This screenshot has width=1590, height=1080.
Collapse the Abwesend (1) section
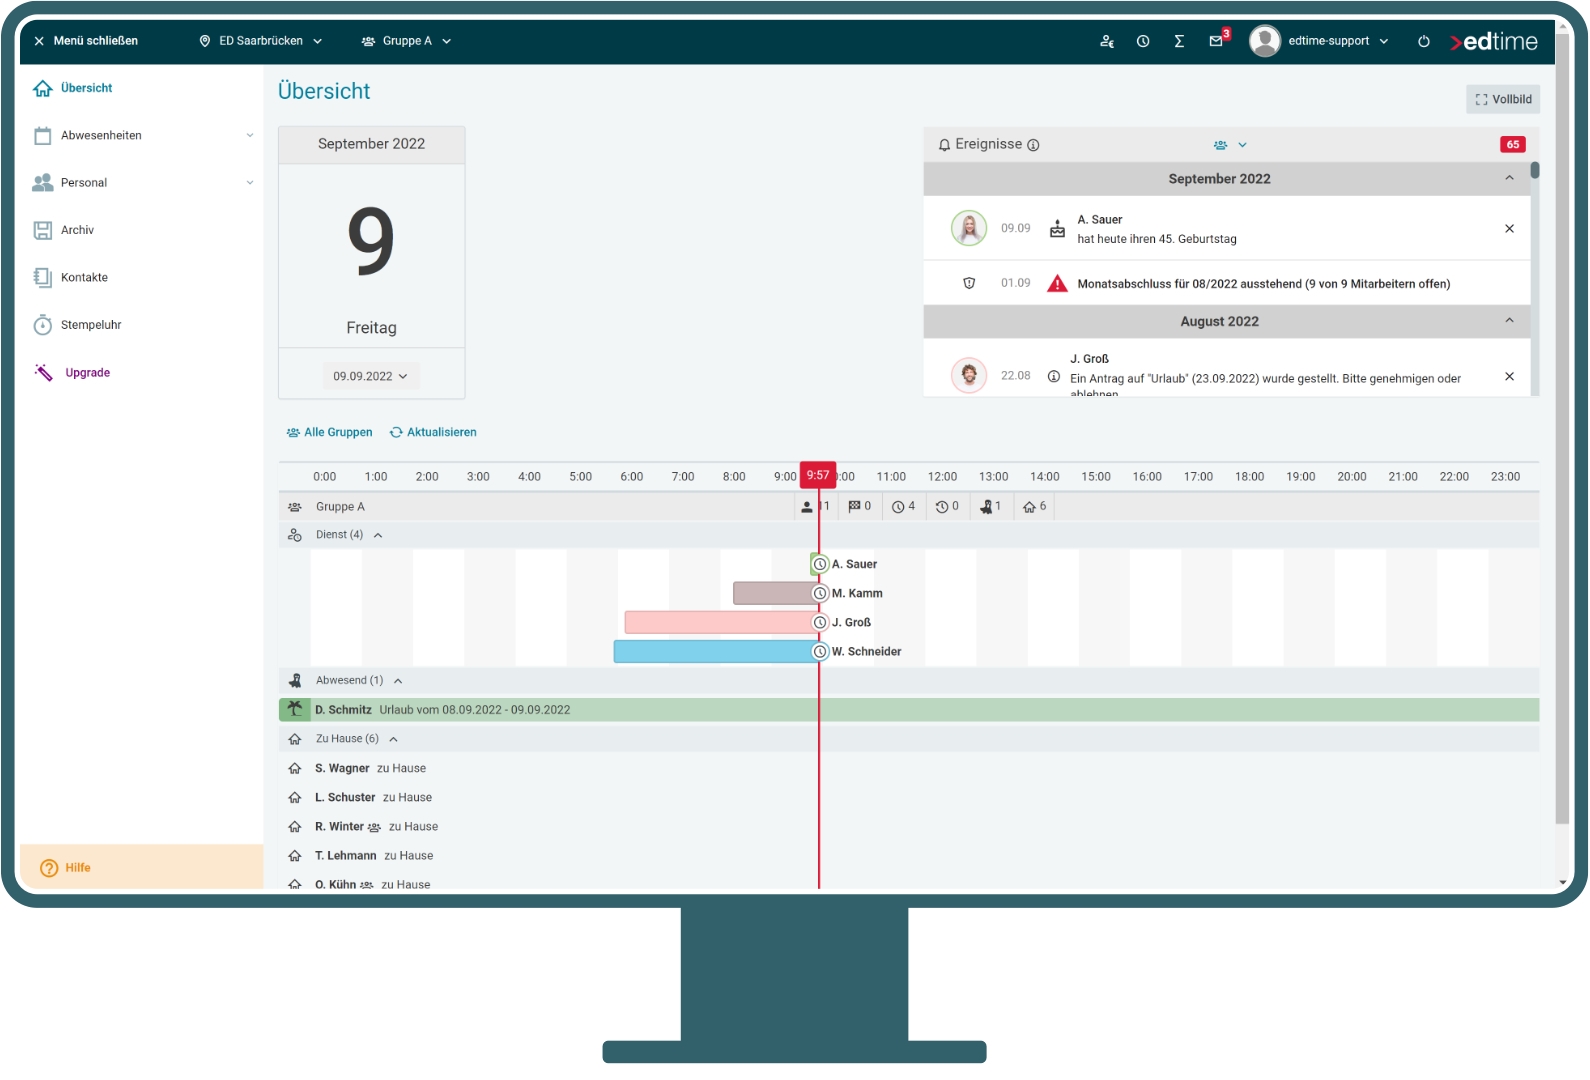(x=398, y=682)
